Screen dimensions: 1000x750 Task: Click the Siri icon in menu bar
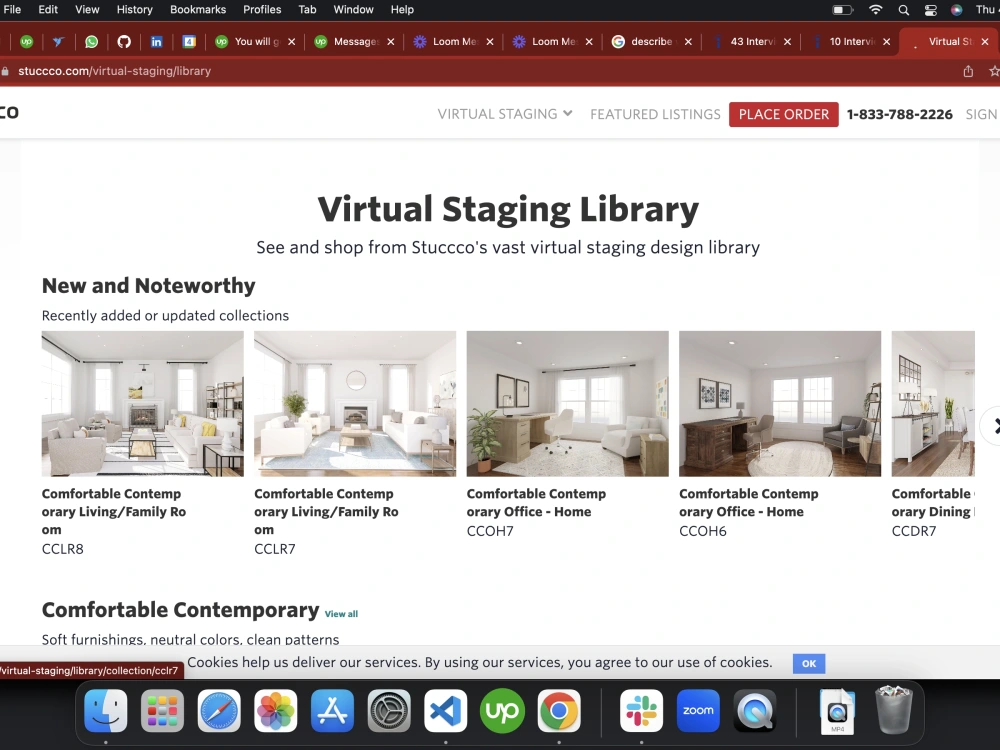coord(956,10)
